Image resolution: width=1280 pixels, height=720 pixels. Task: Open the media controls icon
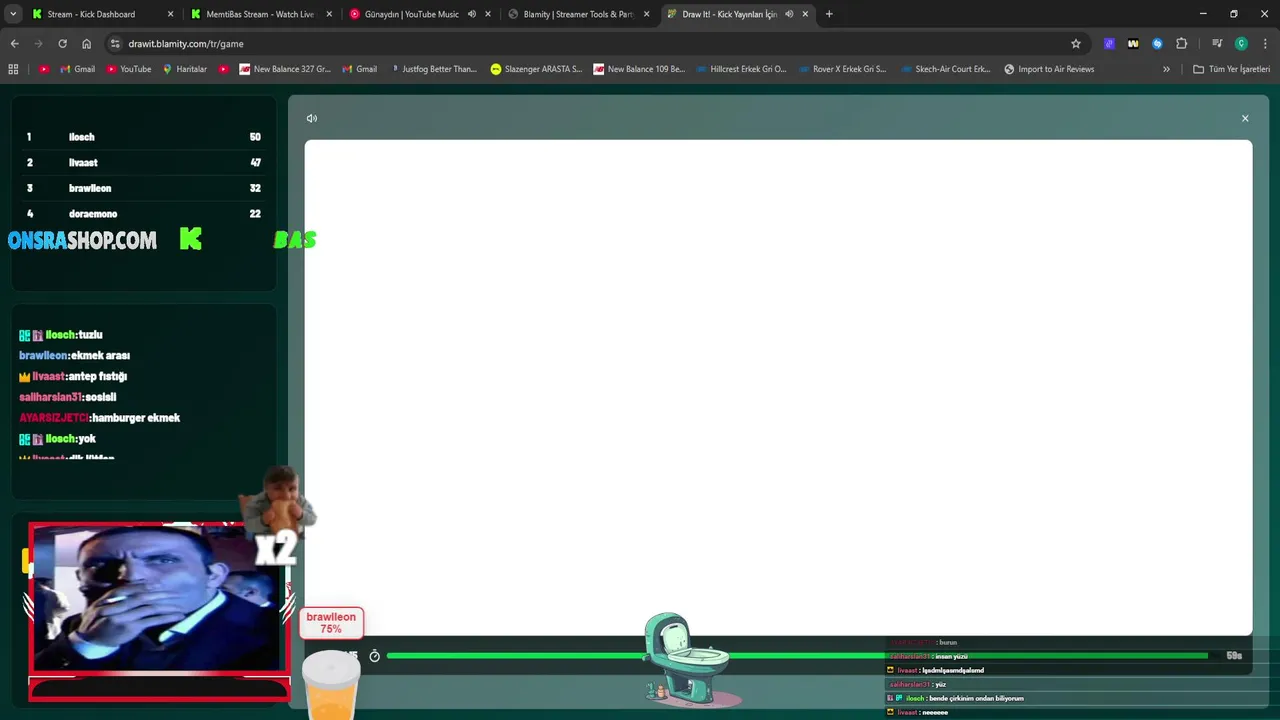[x=1217, y=44]
